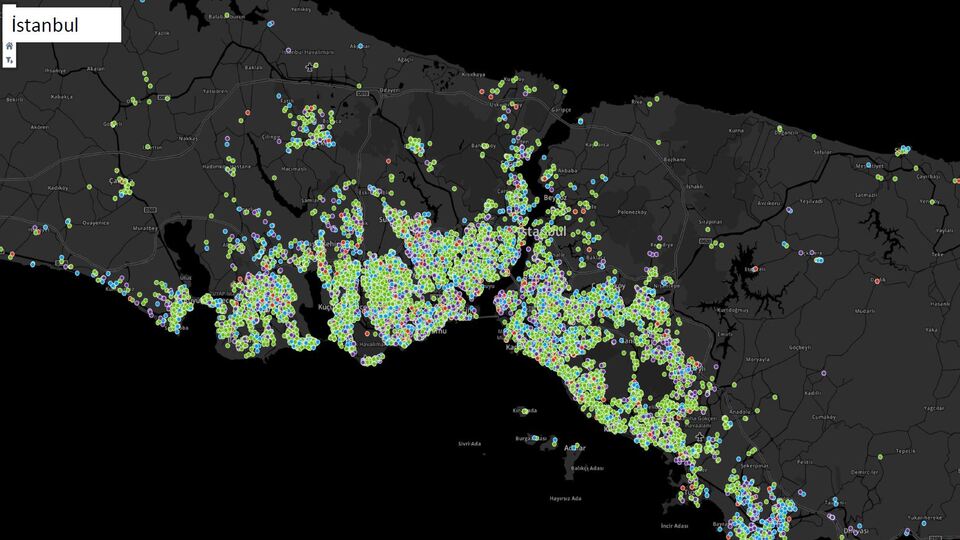The width and height of the screenshot is (960, 540).
Task: Click the Şekerpınar place label
Action: point(754,465)
